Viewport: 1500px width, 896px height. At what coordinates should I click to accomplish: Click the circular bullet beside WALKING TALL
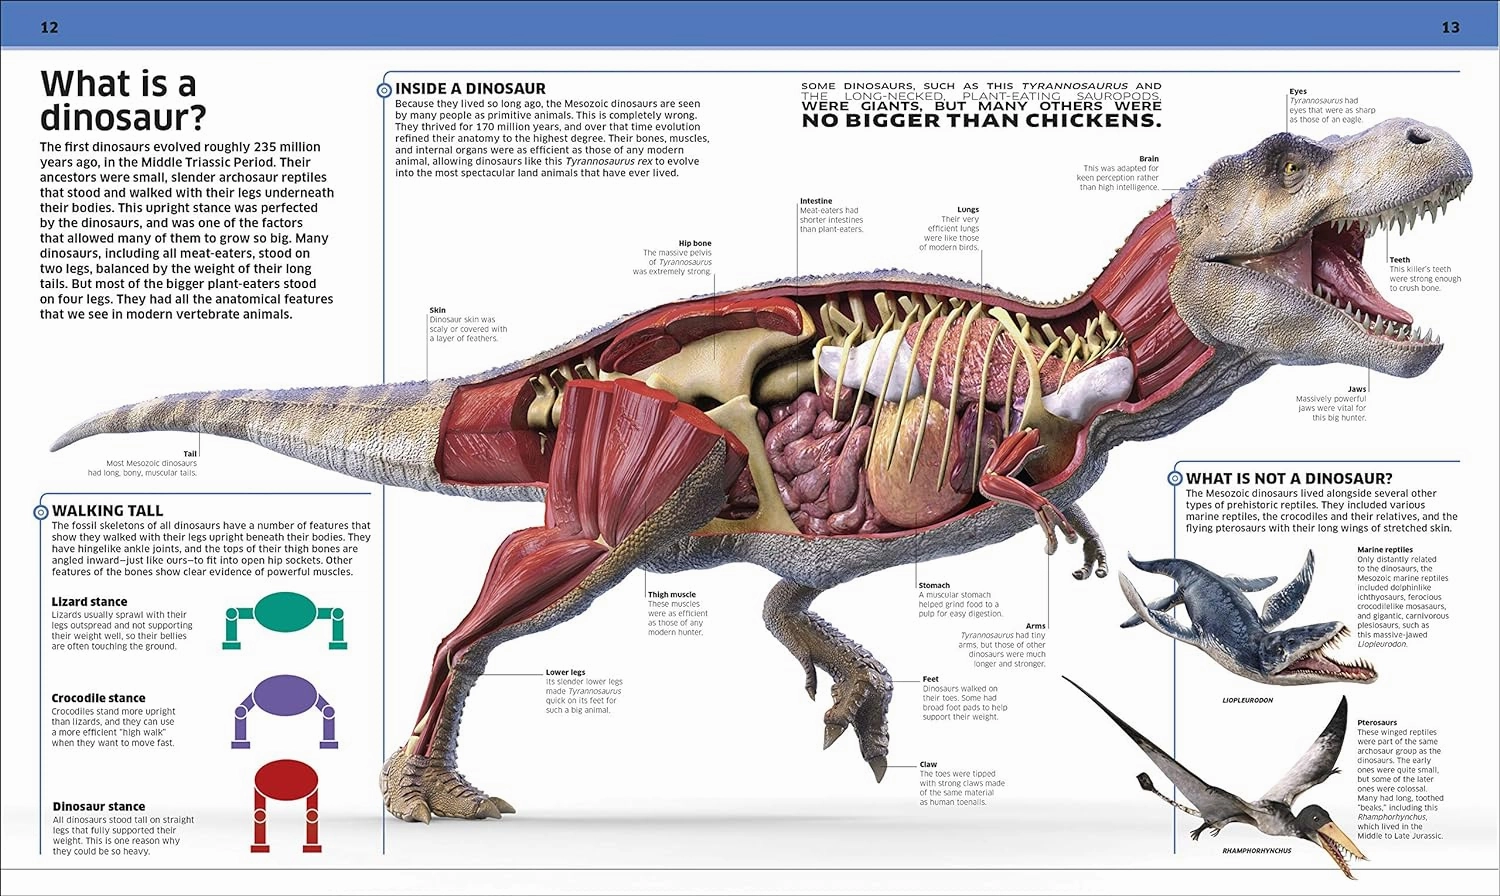click(41, 512)
